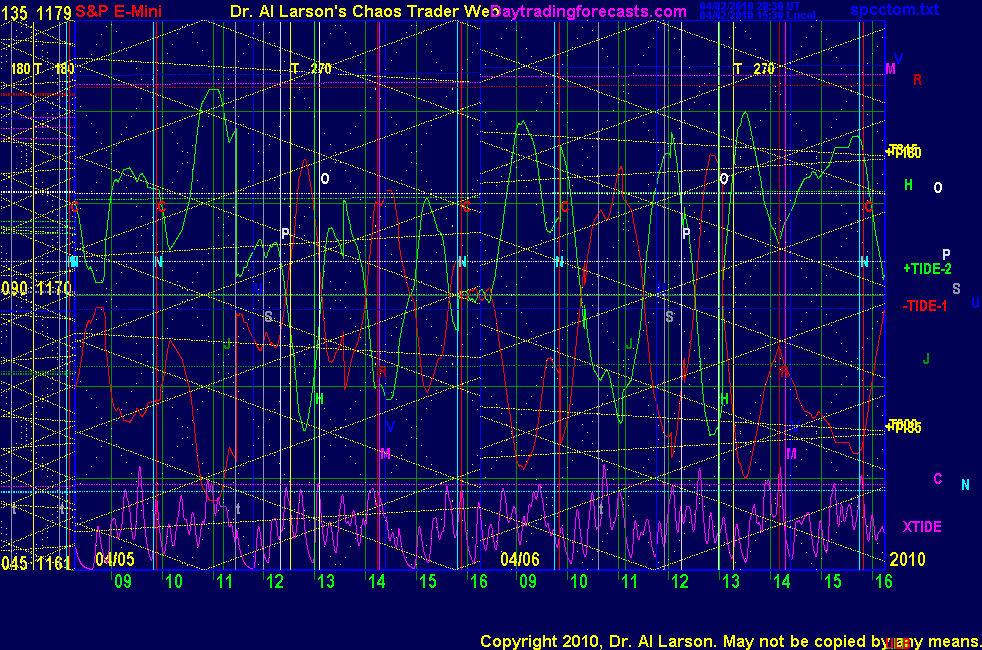Select hour "13" on the 04/05 time axis

[326, 581]
